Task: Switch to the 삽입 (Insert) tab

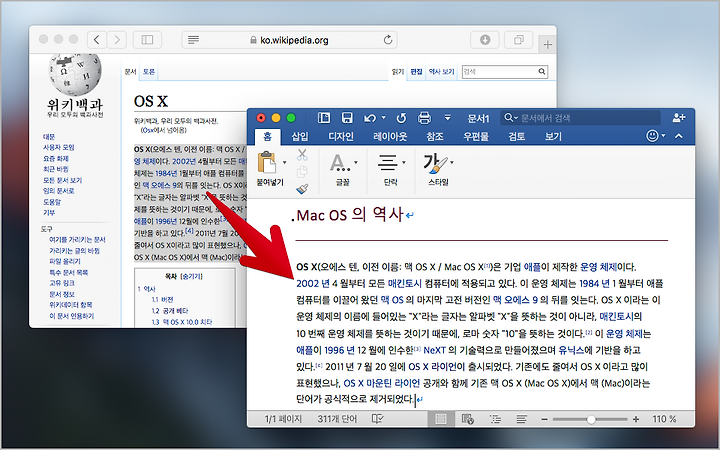Action: pos(300,136)
